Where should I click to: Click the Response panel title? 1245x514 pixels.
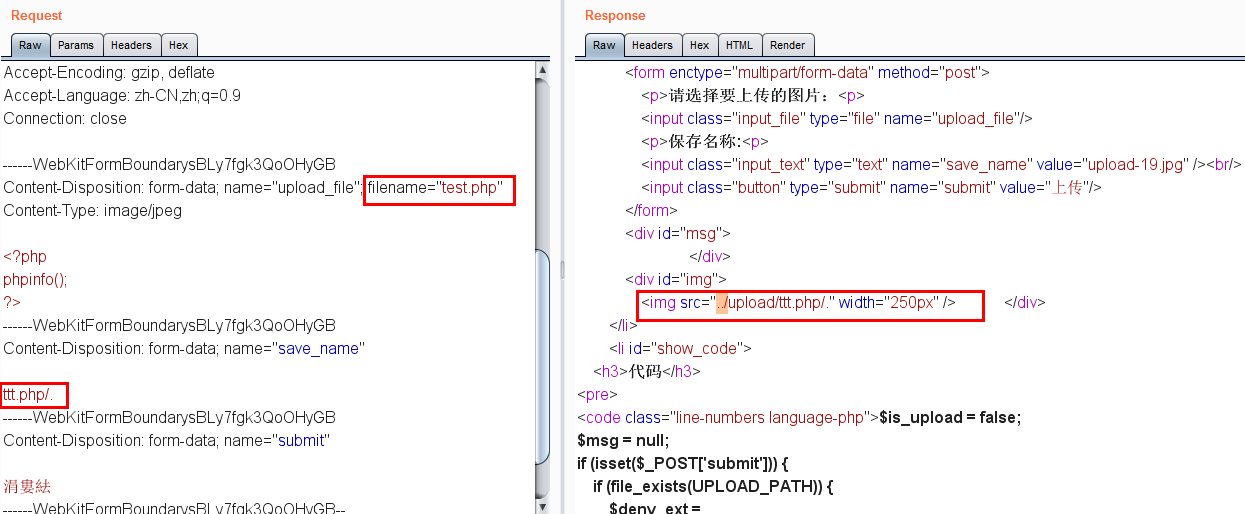(615, 15)
